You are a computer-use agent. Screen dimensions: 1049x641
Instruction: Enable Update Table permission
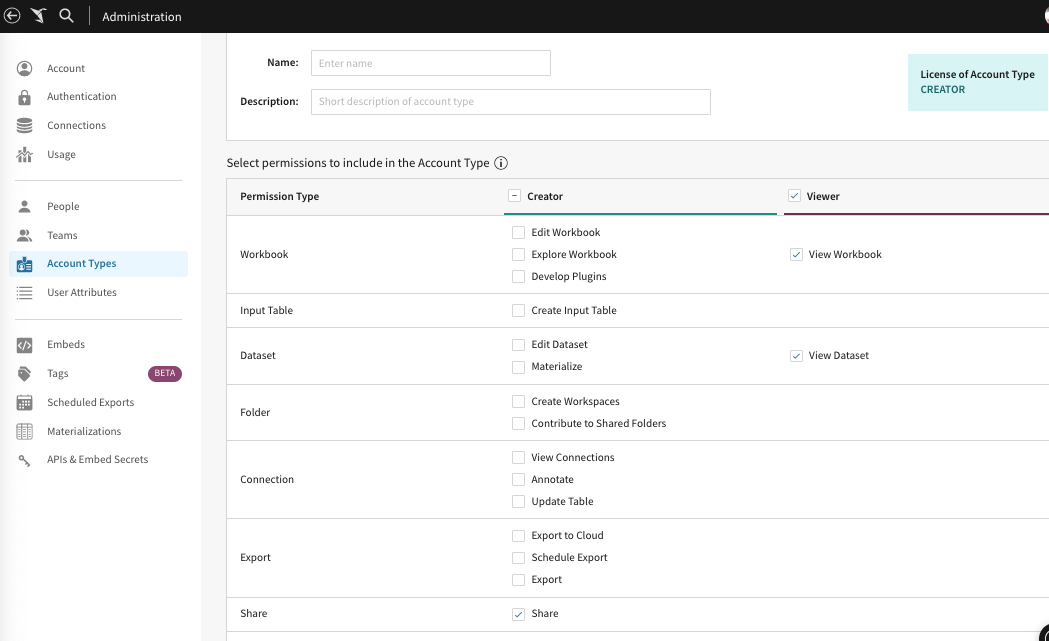click(518, 502)
